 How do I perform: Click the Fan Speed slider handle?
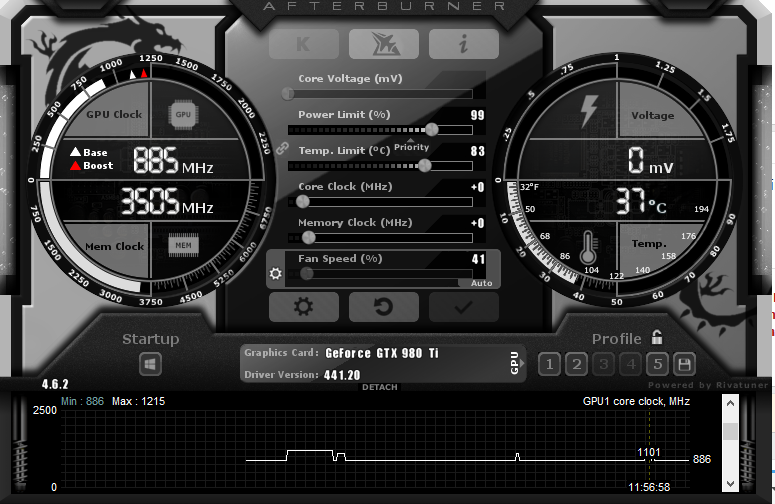(x=306, y=273)
